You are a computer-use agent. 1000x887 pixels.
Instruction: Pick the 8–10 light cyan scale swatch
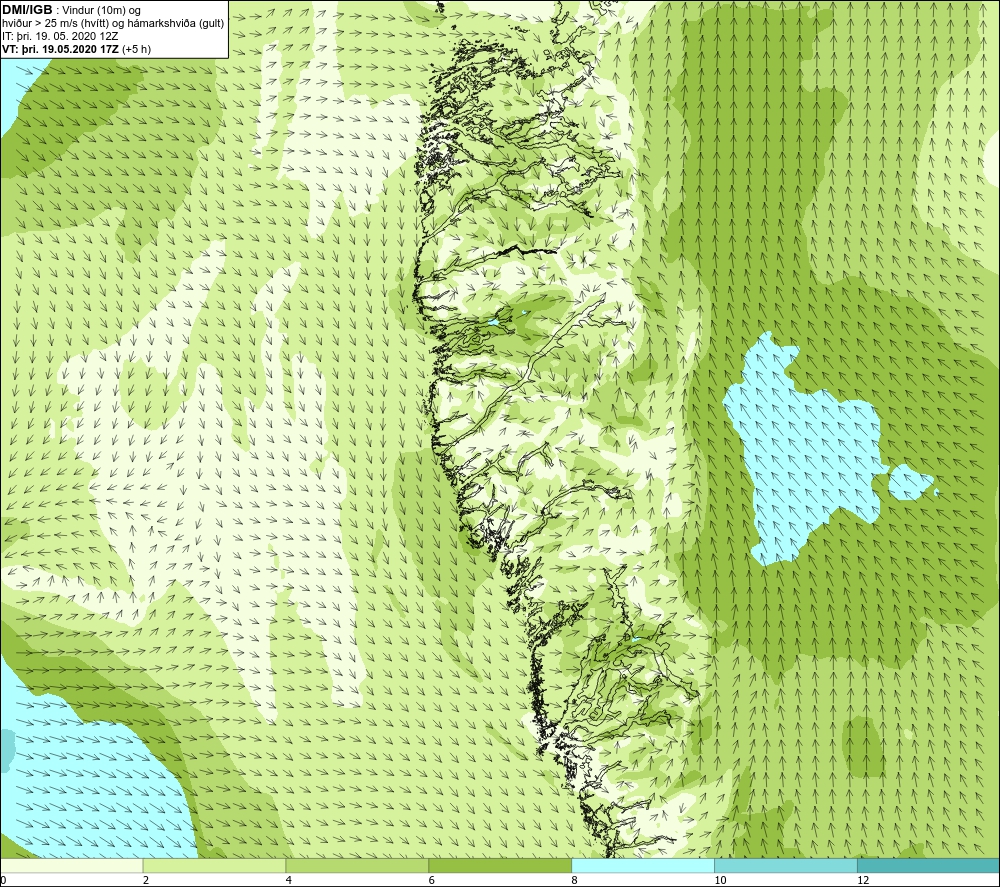(643, 865)
